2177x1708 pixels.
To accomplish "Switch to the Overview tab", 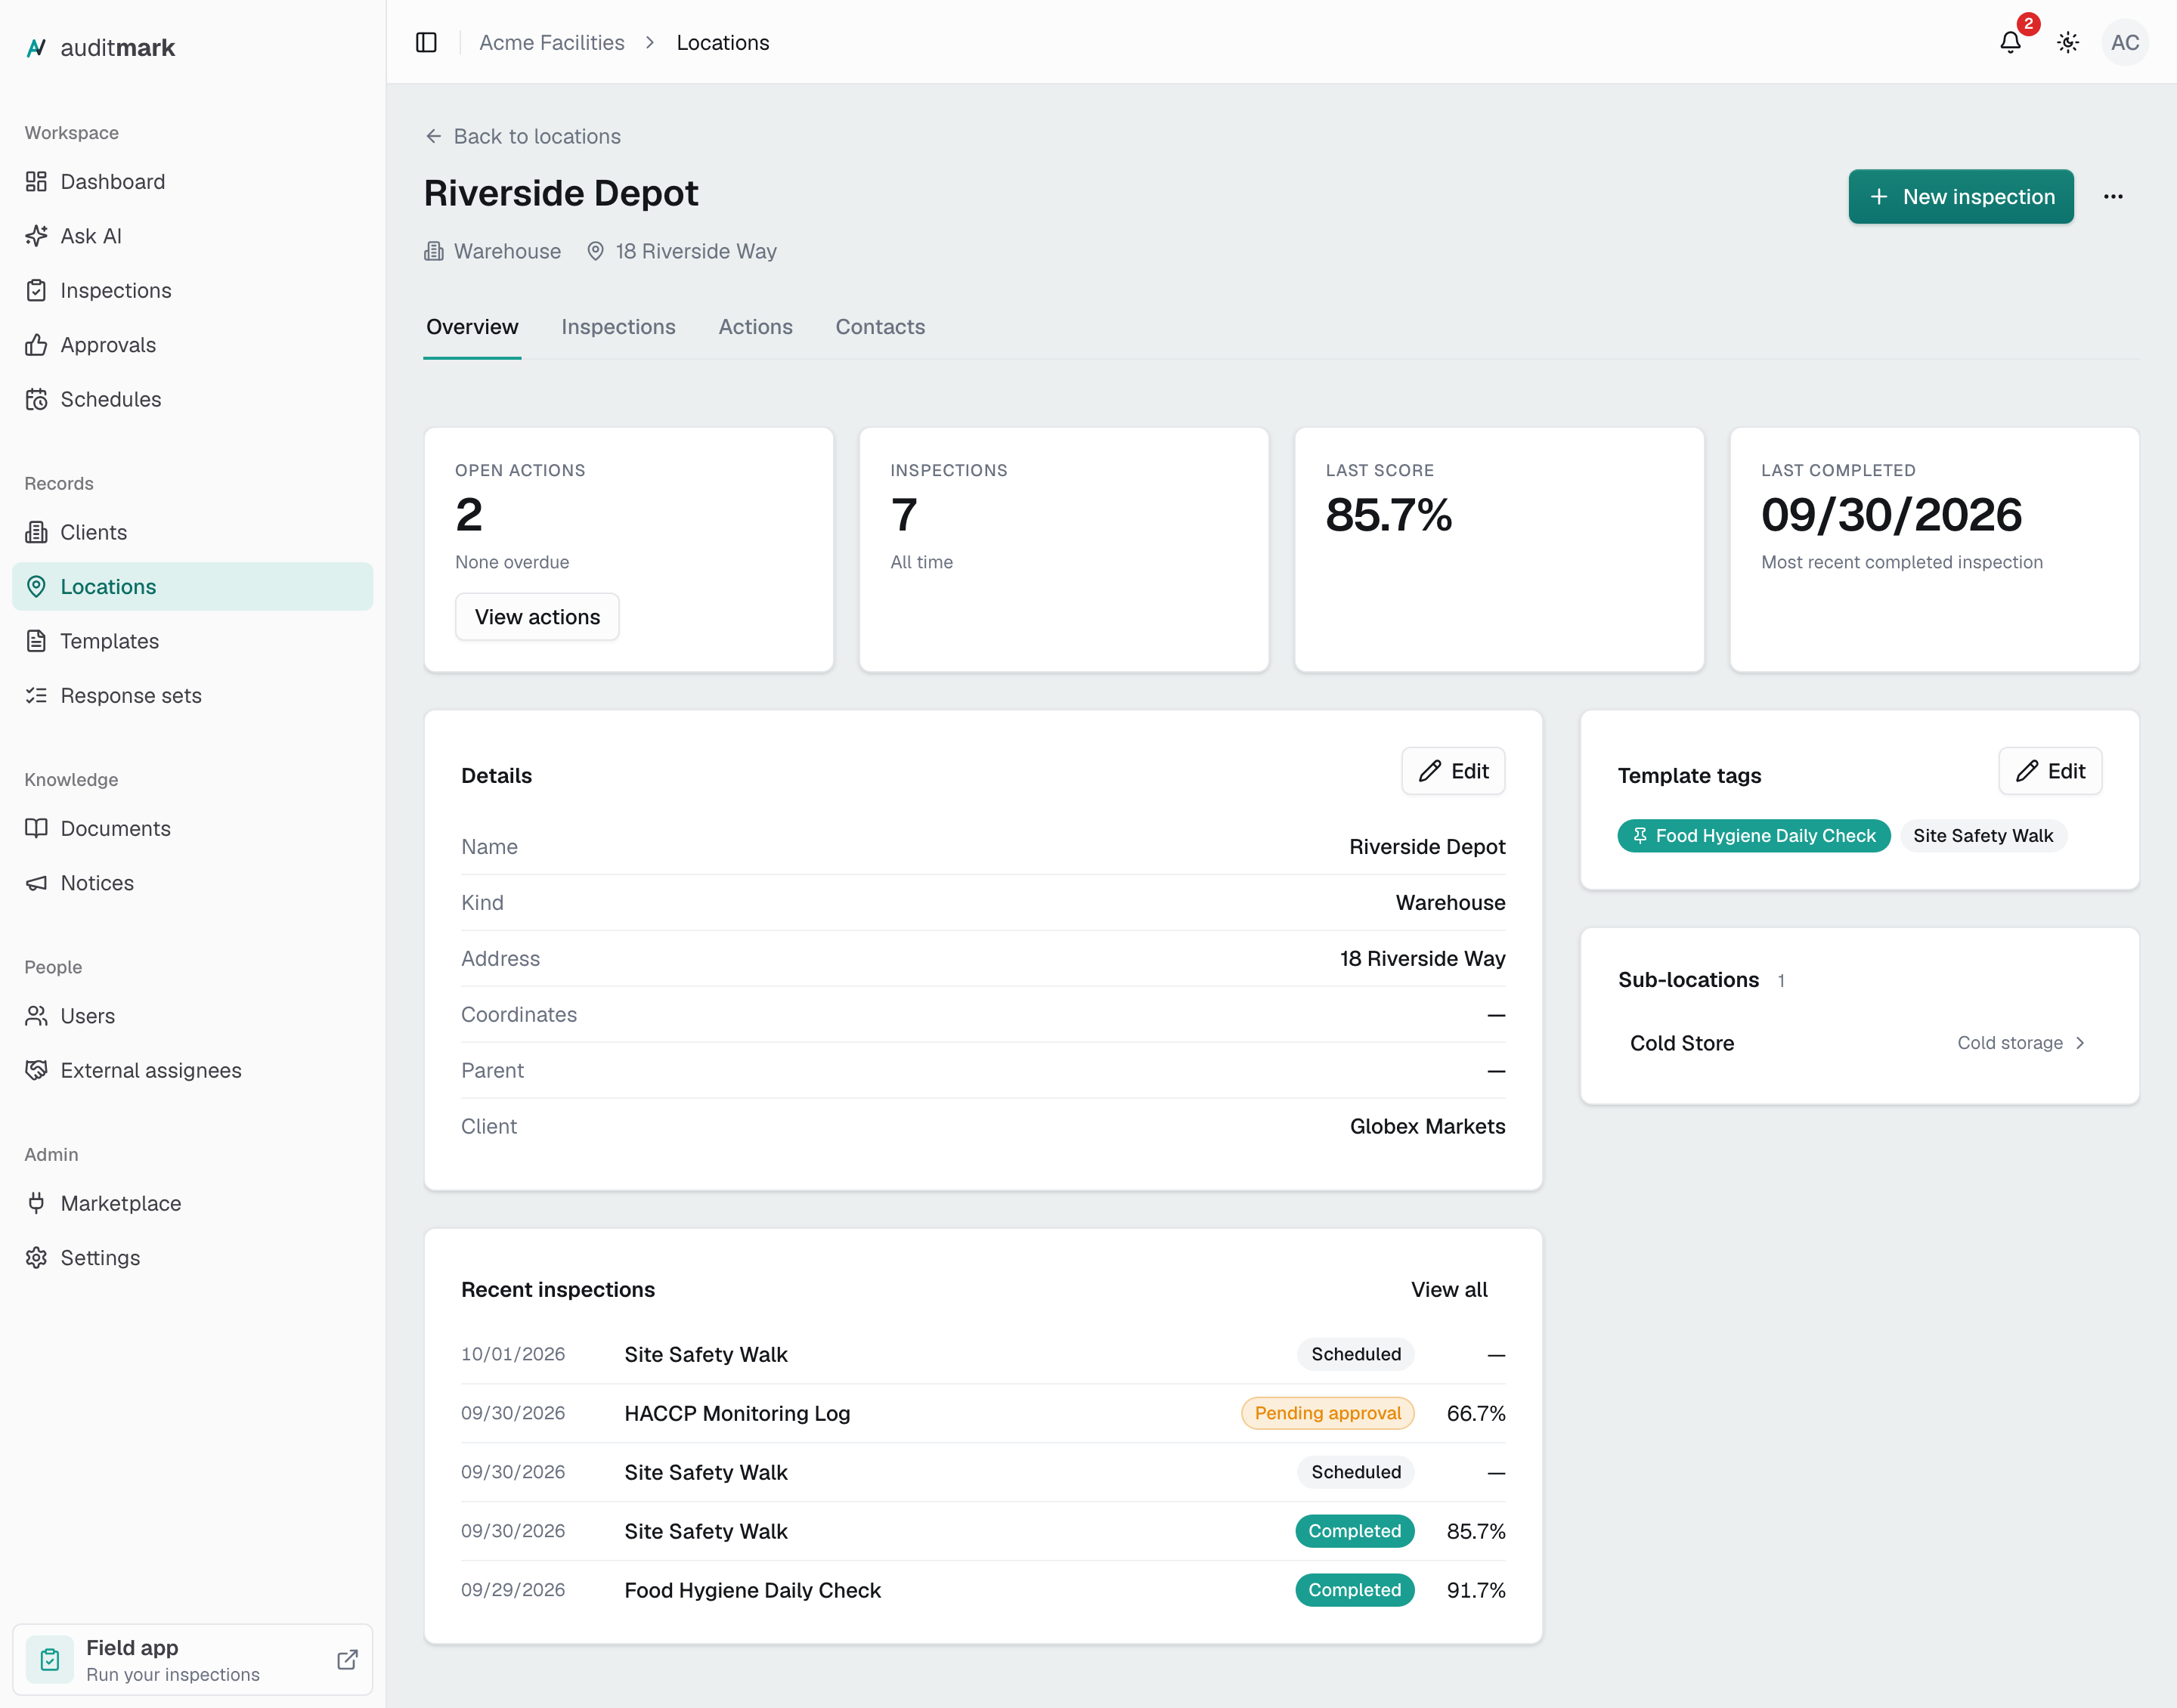I will click(x=472, y=327).
